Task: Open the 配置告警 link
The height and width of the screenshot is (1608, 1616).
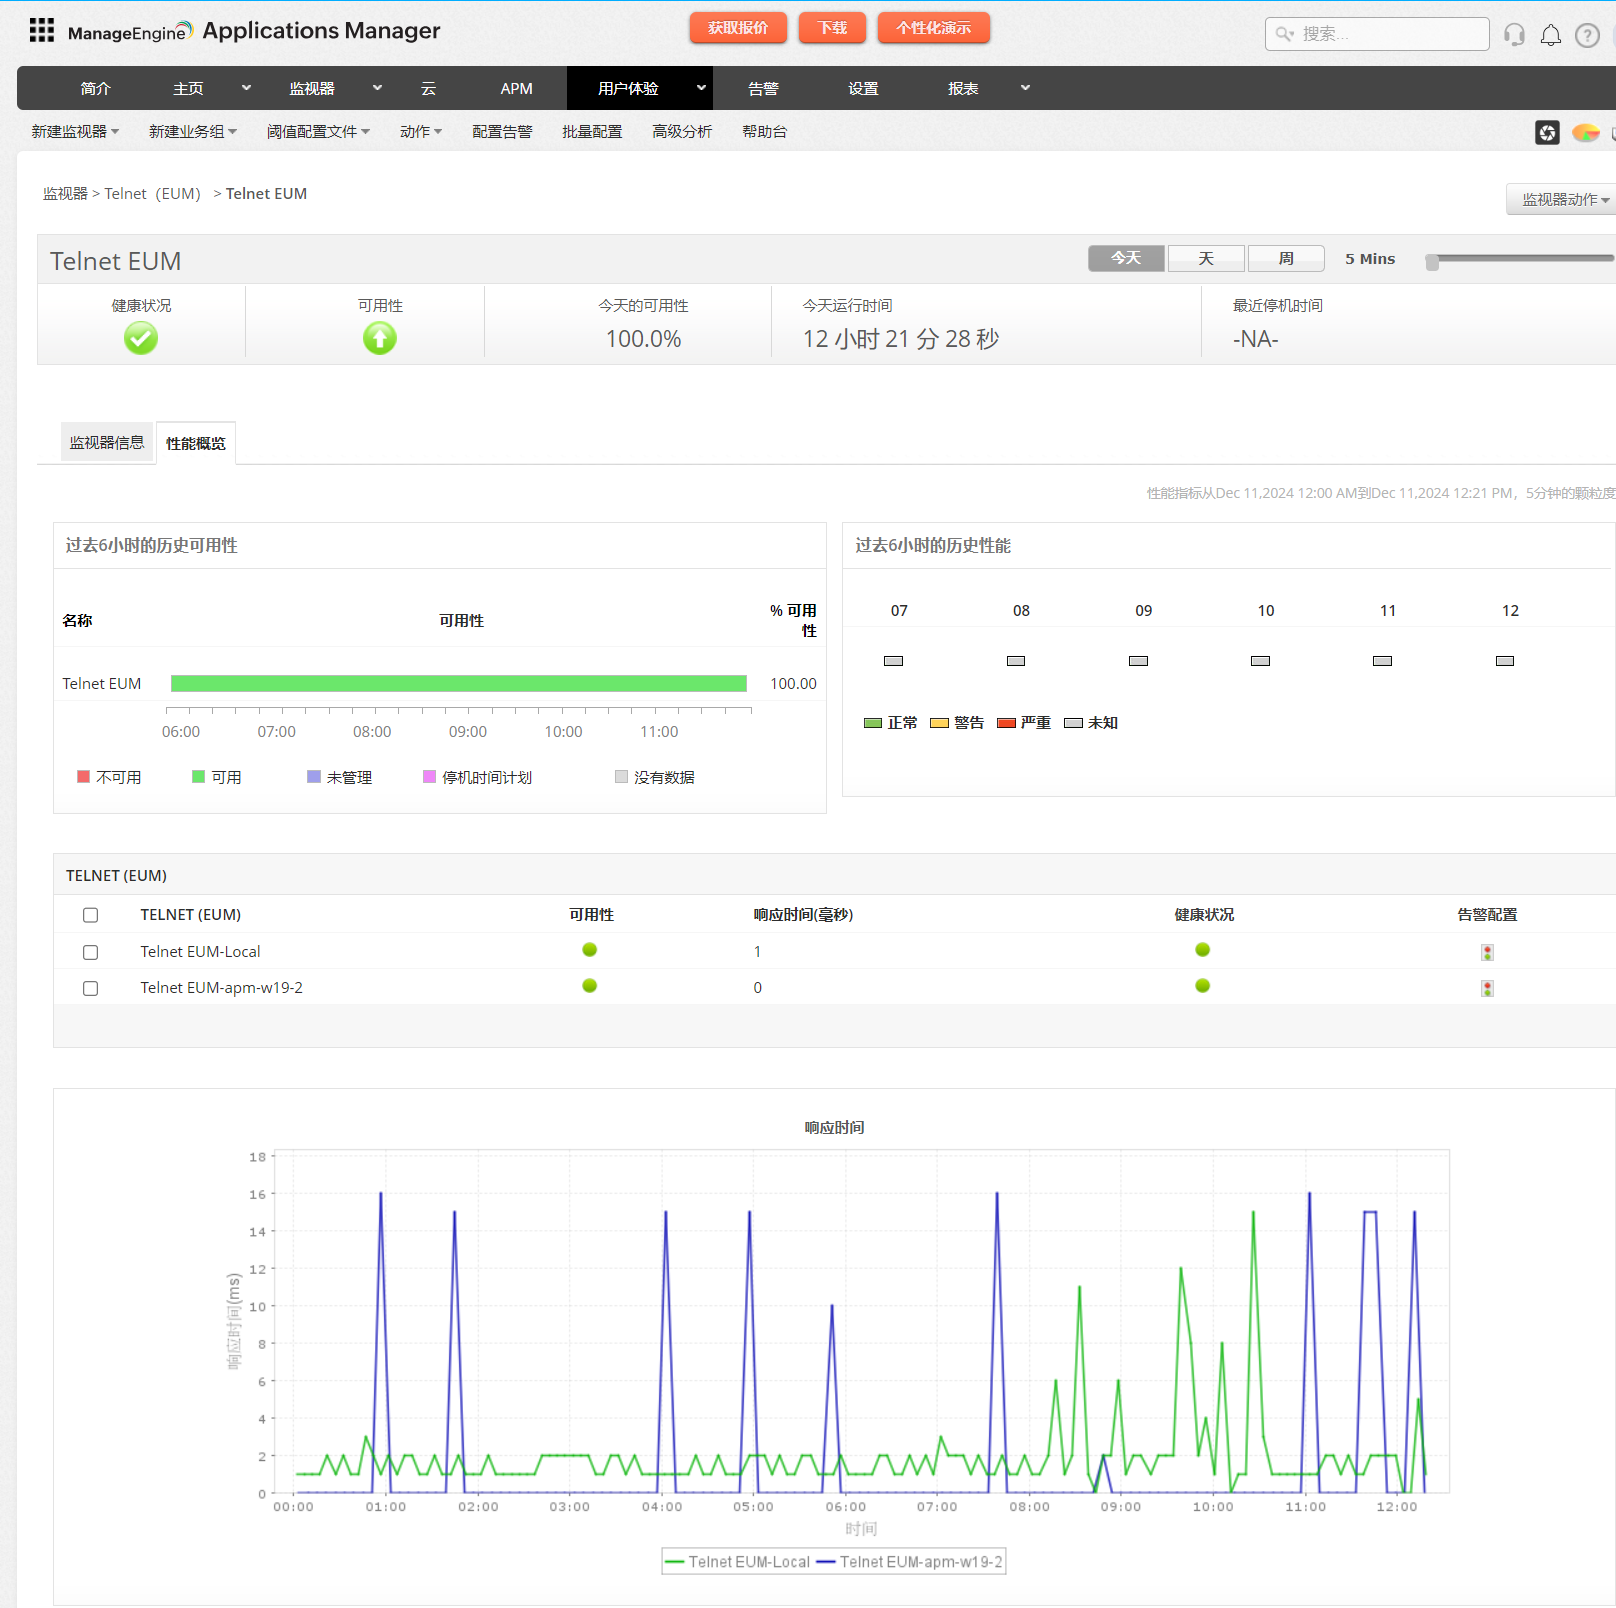Action: [502, 132]
